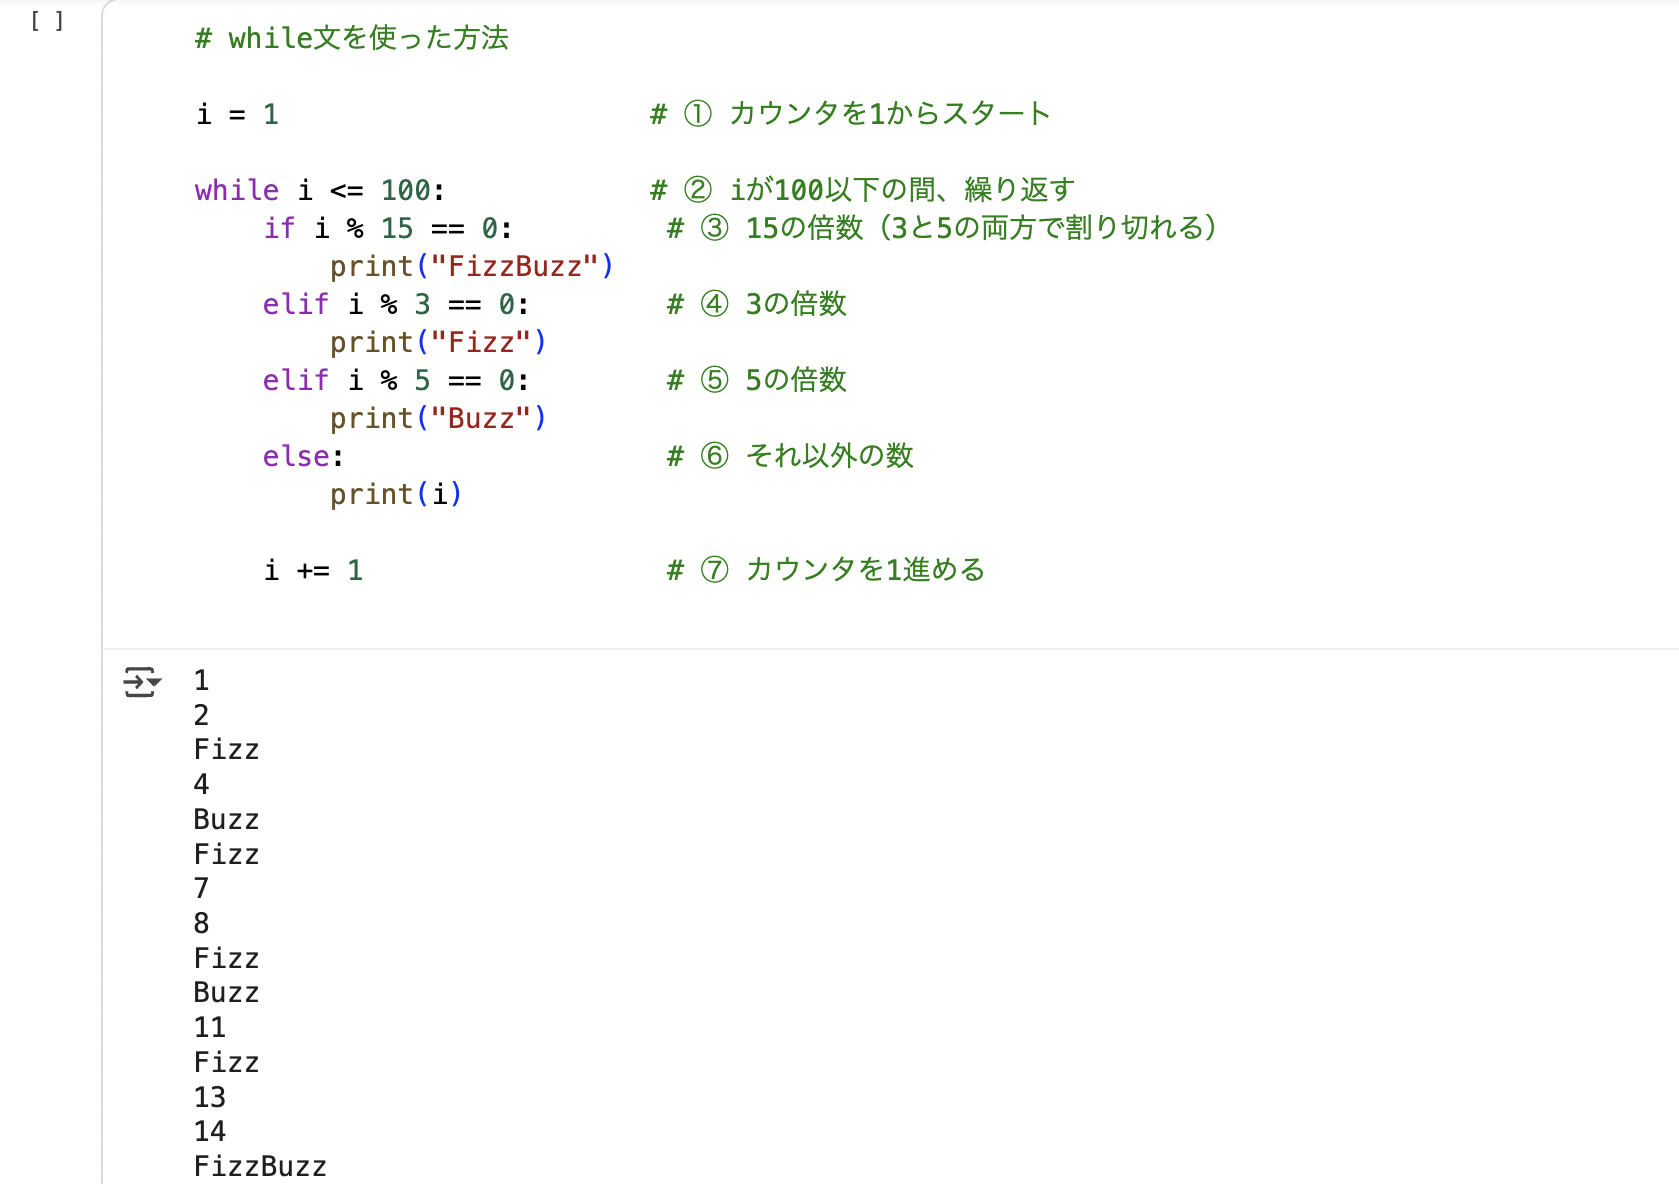
Task: Select the print("FizzBuzz") code line
Action: [x=471, y=266]
